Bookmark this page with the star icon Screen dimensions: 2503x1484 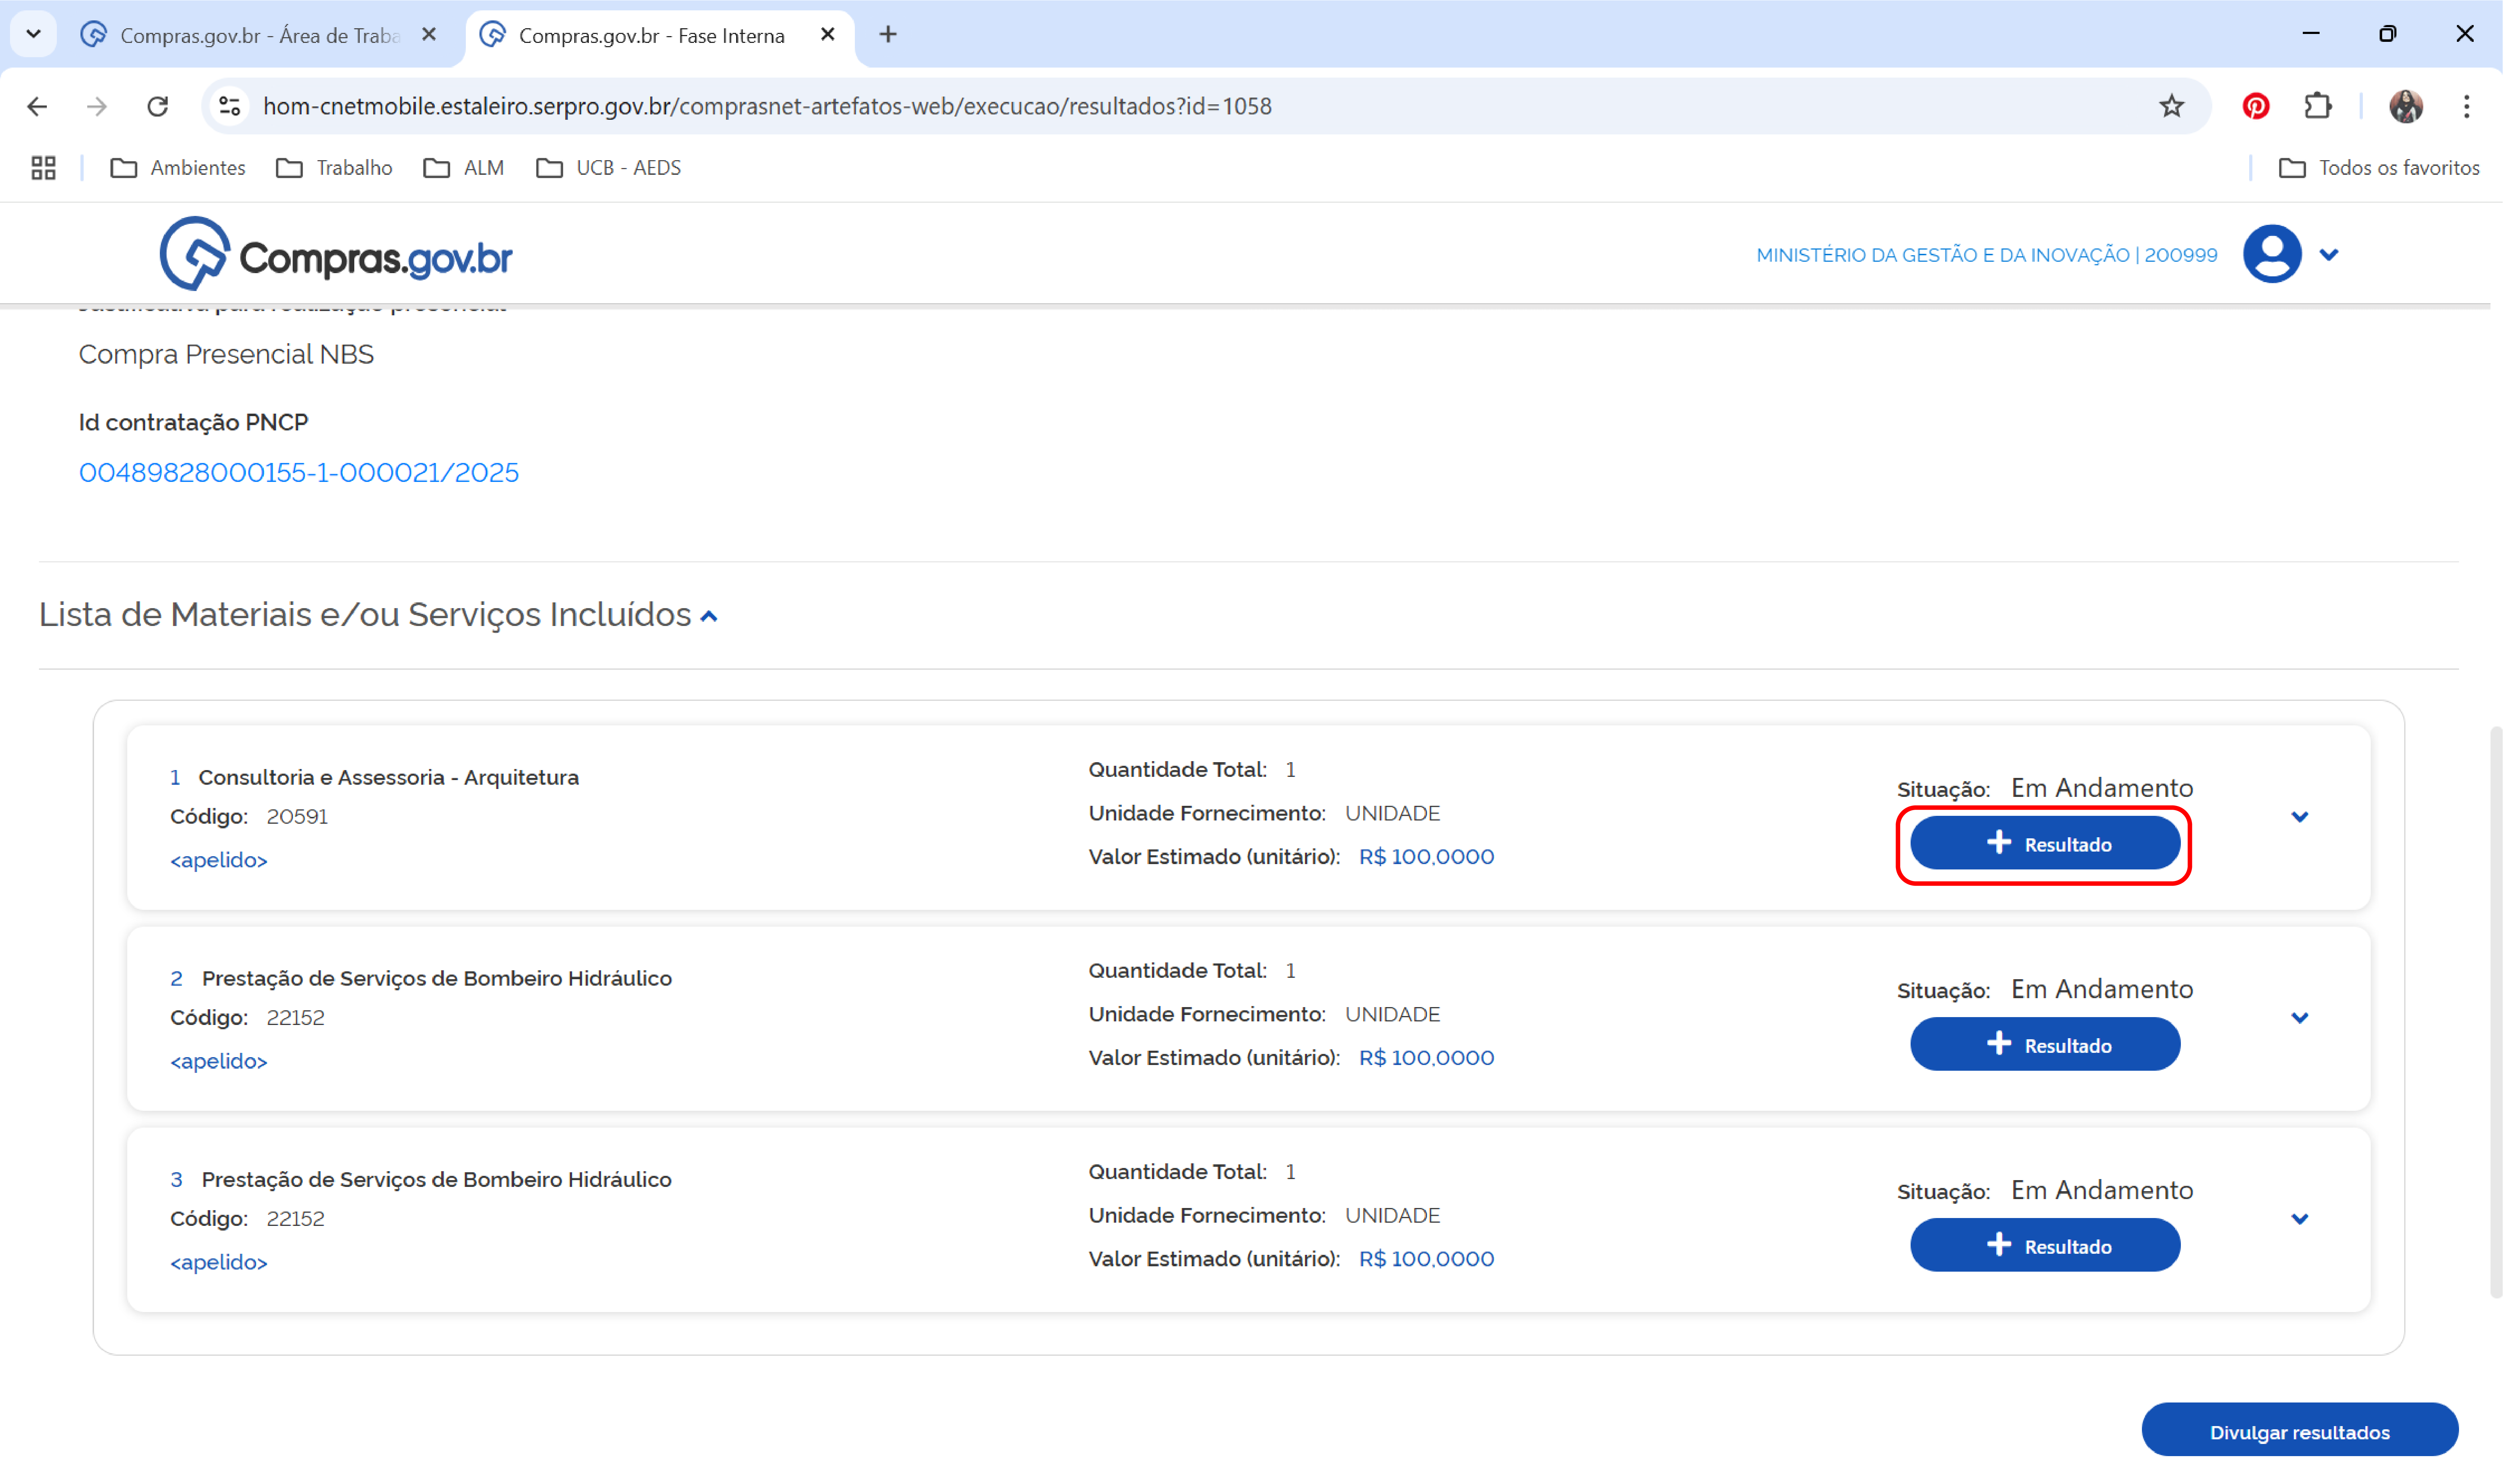point(2171,106)
